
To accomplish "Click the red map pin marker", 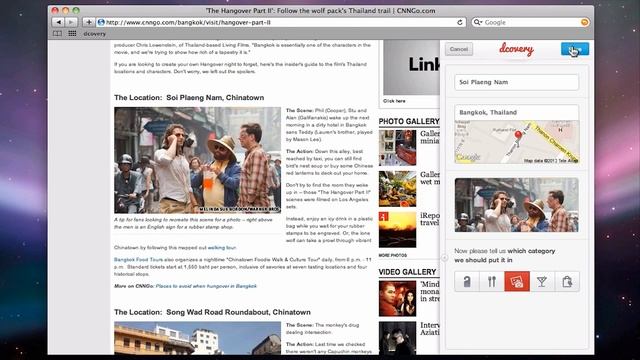I will point(518,134).
